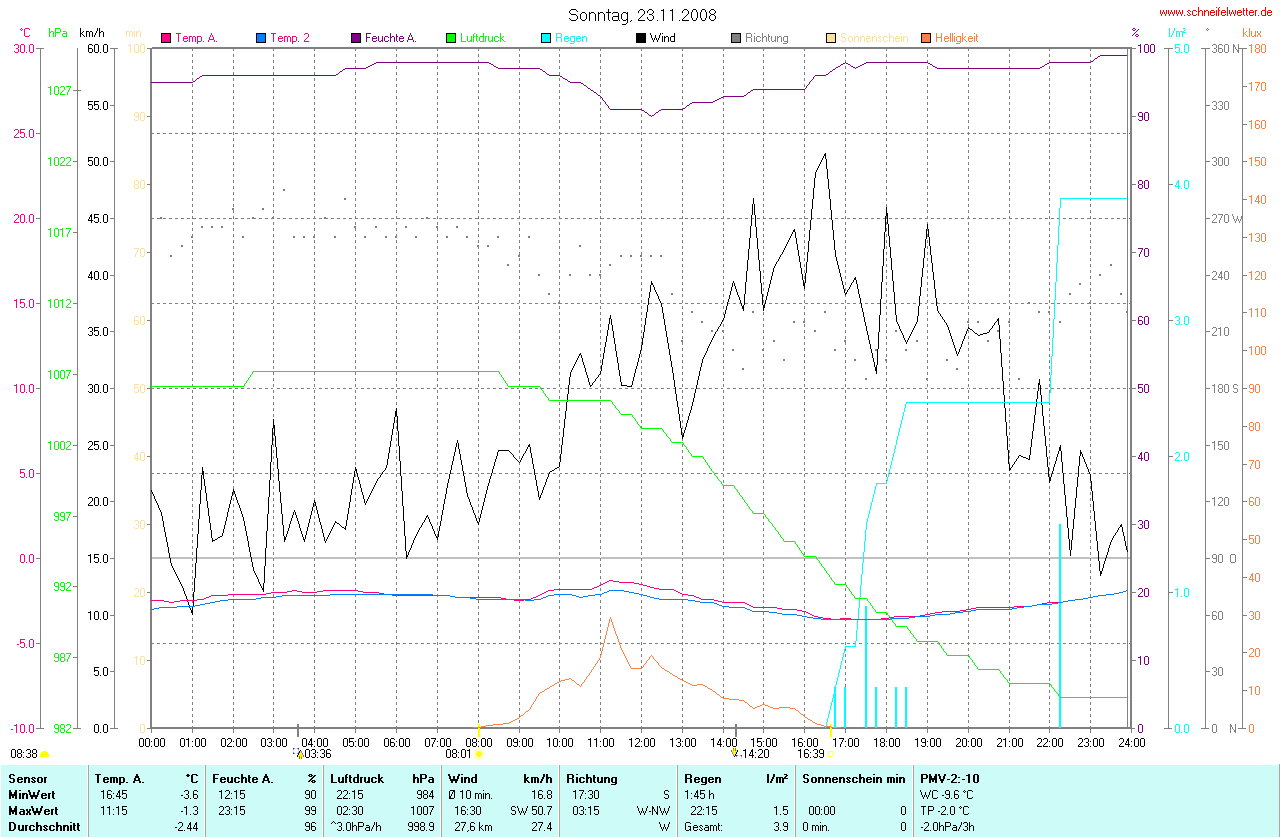
Task: Click the Feuchte A. header in table
Action: coord(241,778)
